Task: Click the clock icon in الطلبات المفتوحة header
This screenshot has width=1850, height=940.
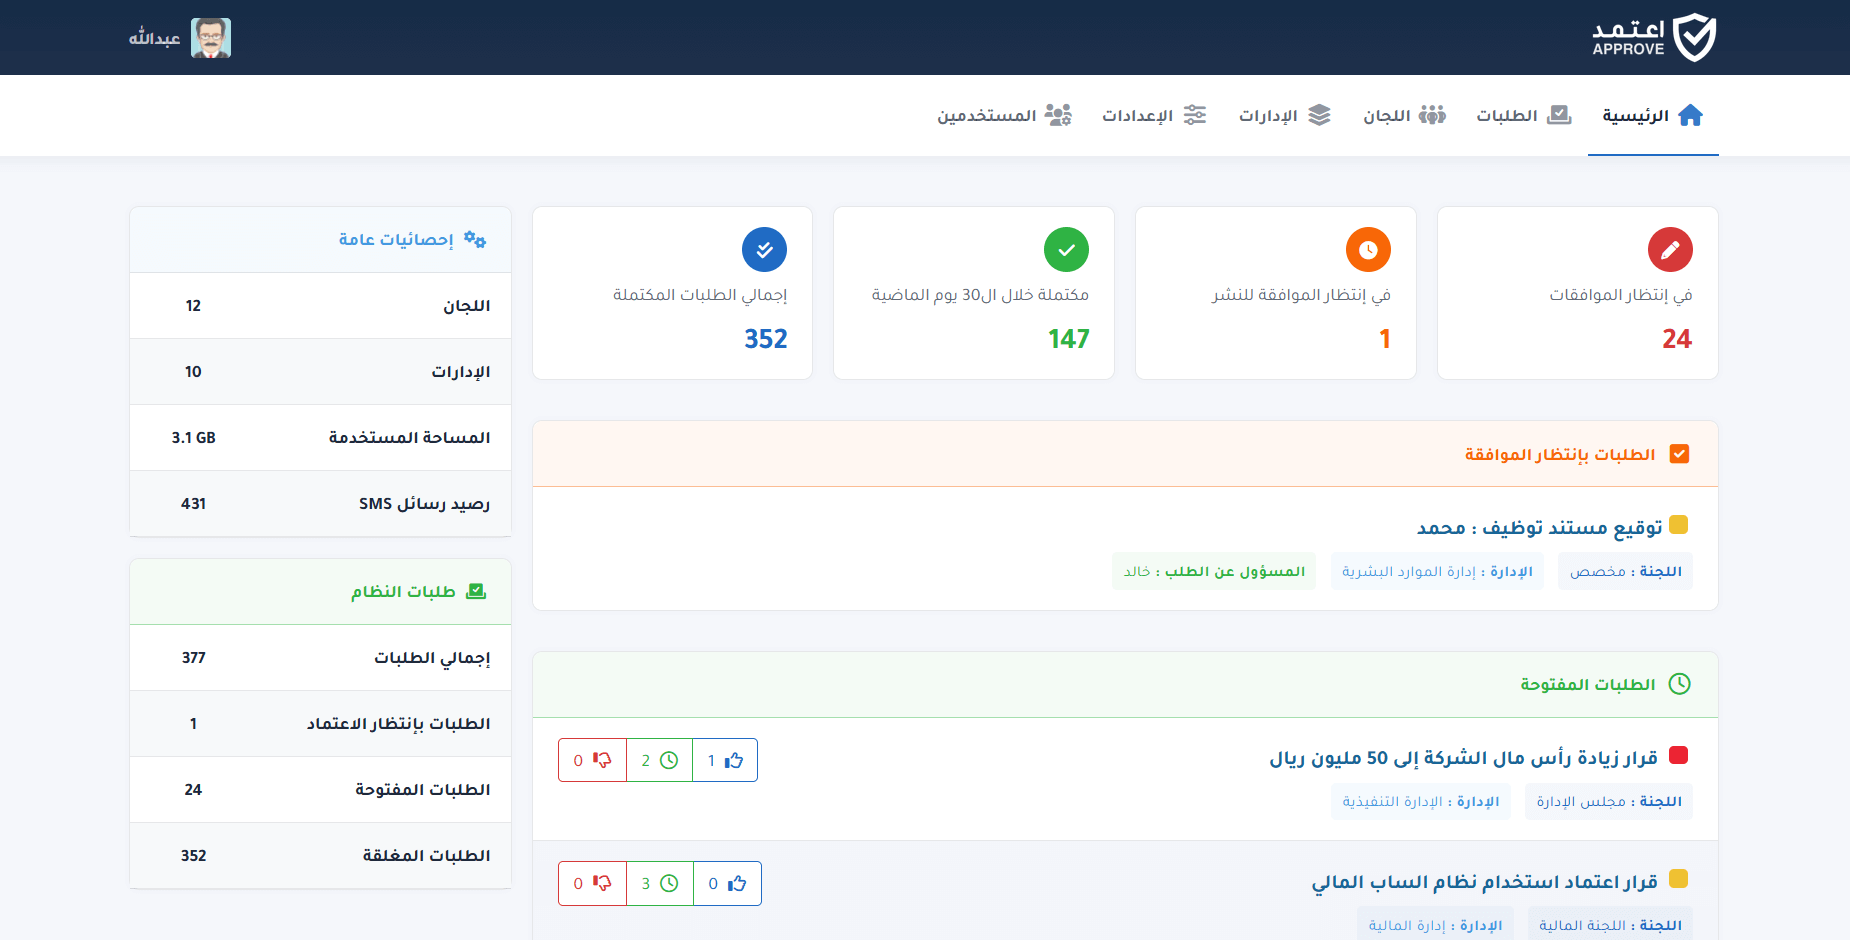Action: 1682,684
